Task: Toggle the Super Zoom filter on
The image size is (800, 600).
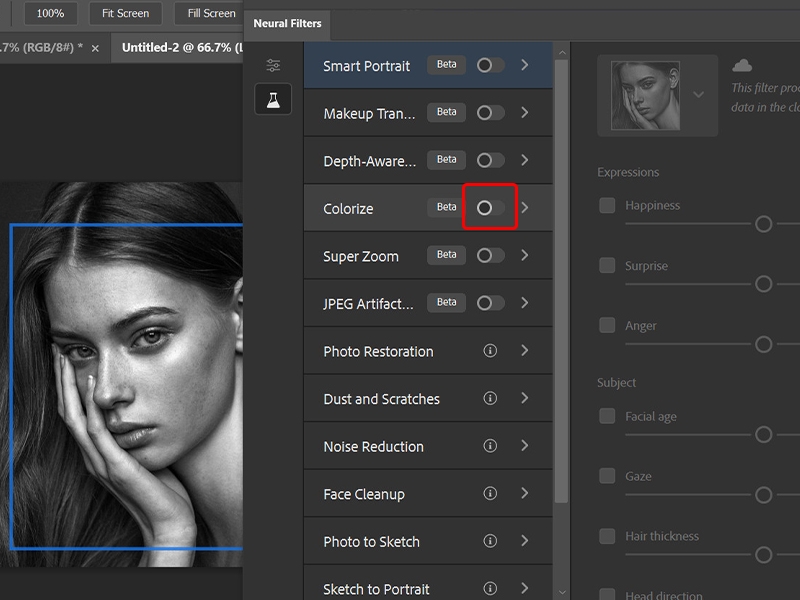Action: click(x=490, y=255)
